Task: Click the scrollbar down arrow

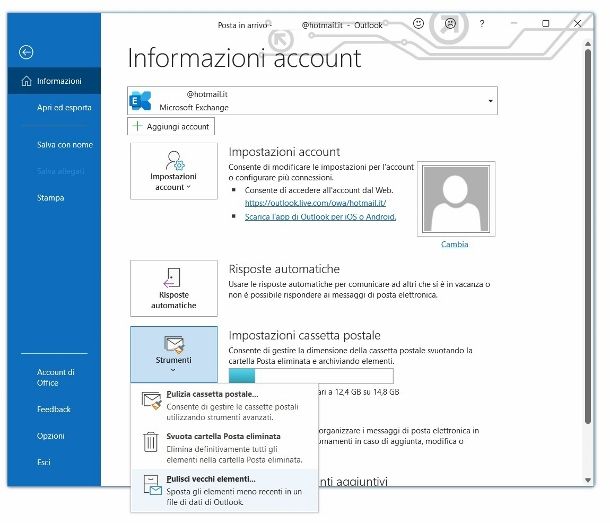Action: [x=588, y=480]
